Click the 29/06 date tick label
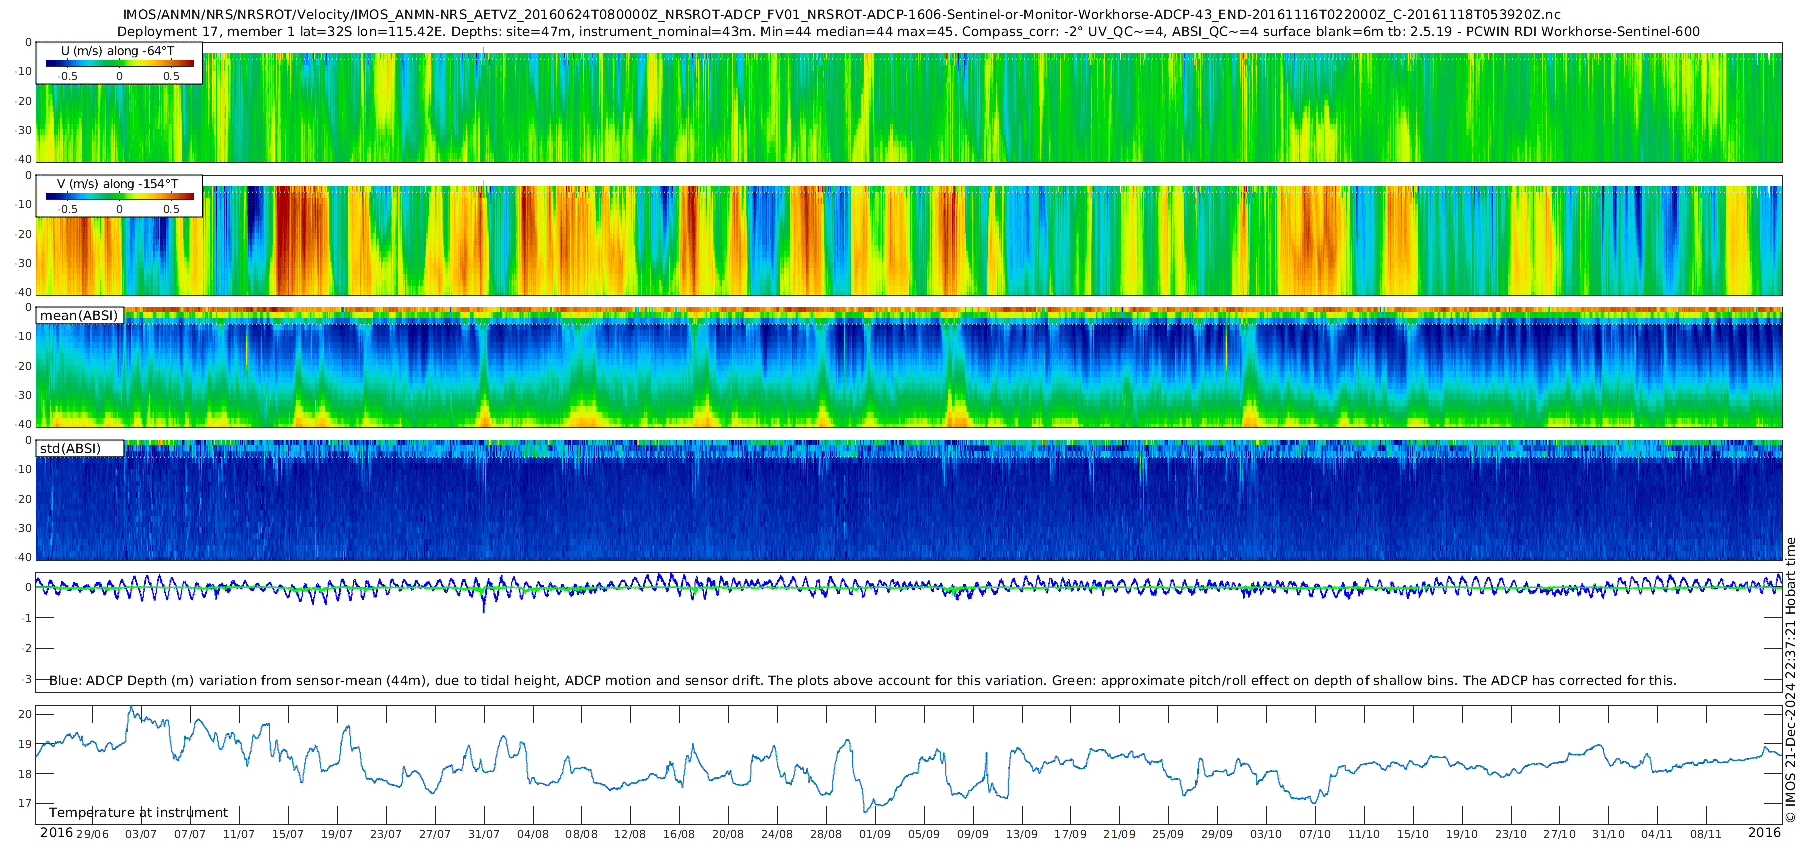This screenshot has width=1800, height=850. 93,834
